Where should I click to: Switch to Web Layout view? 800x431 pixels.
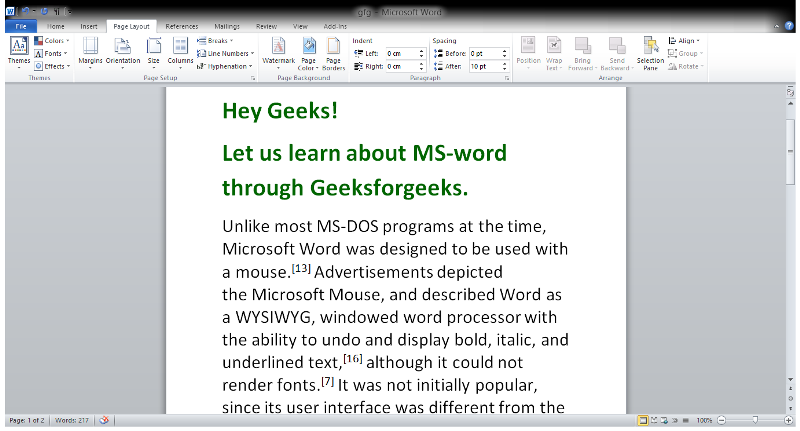[x=664, y=420]
